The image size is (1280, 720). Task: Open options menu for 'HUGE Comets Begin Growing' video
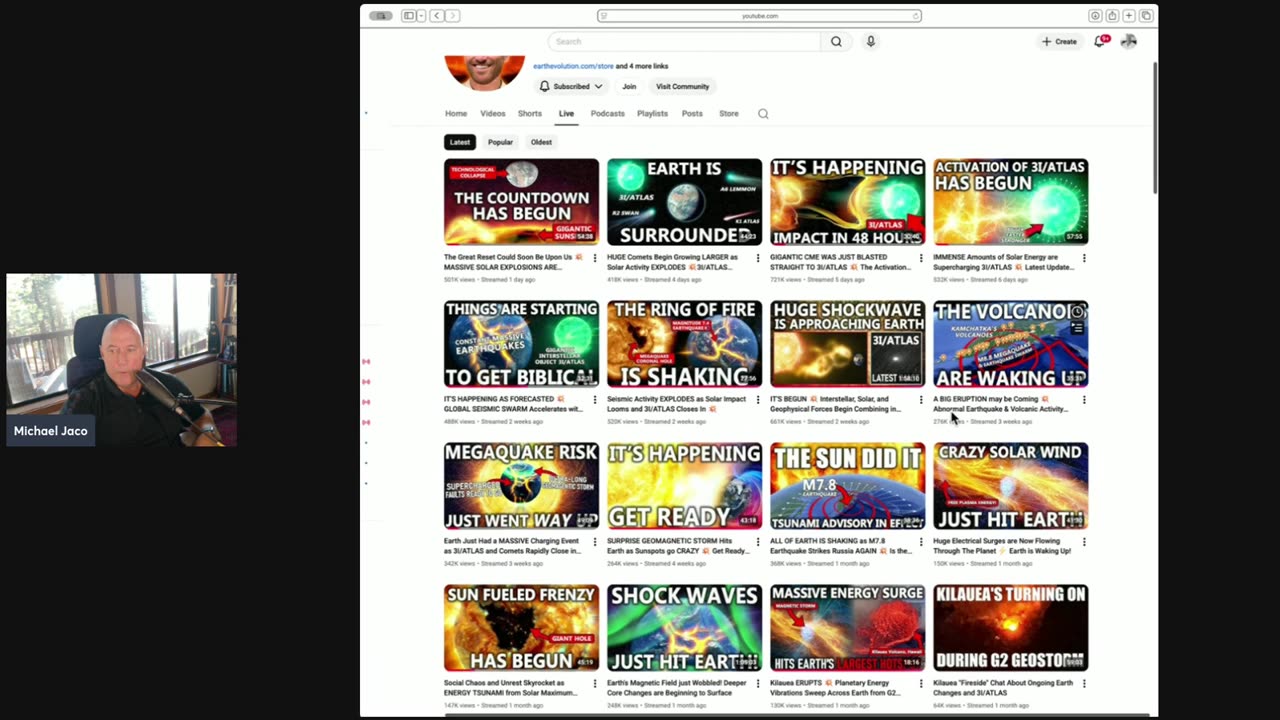(758, 258)
